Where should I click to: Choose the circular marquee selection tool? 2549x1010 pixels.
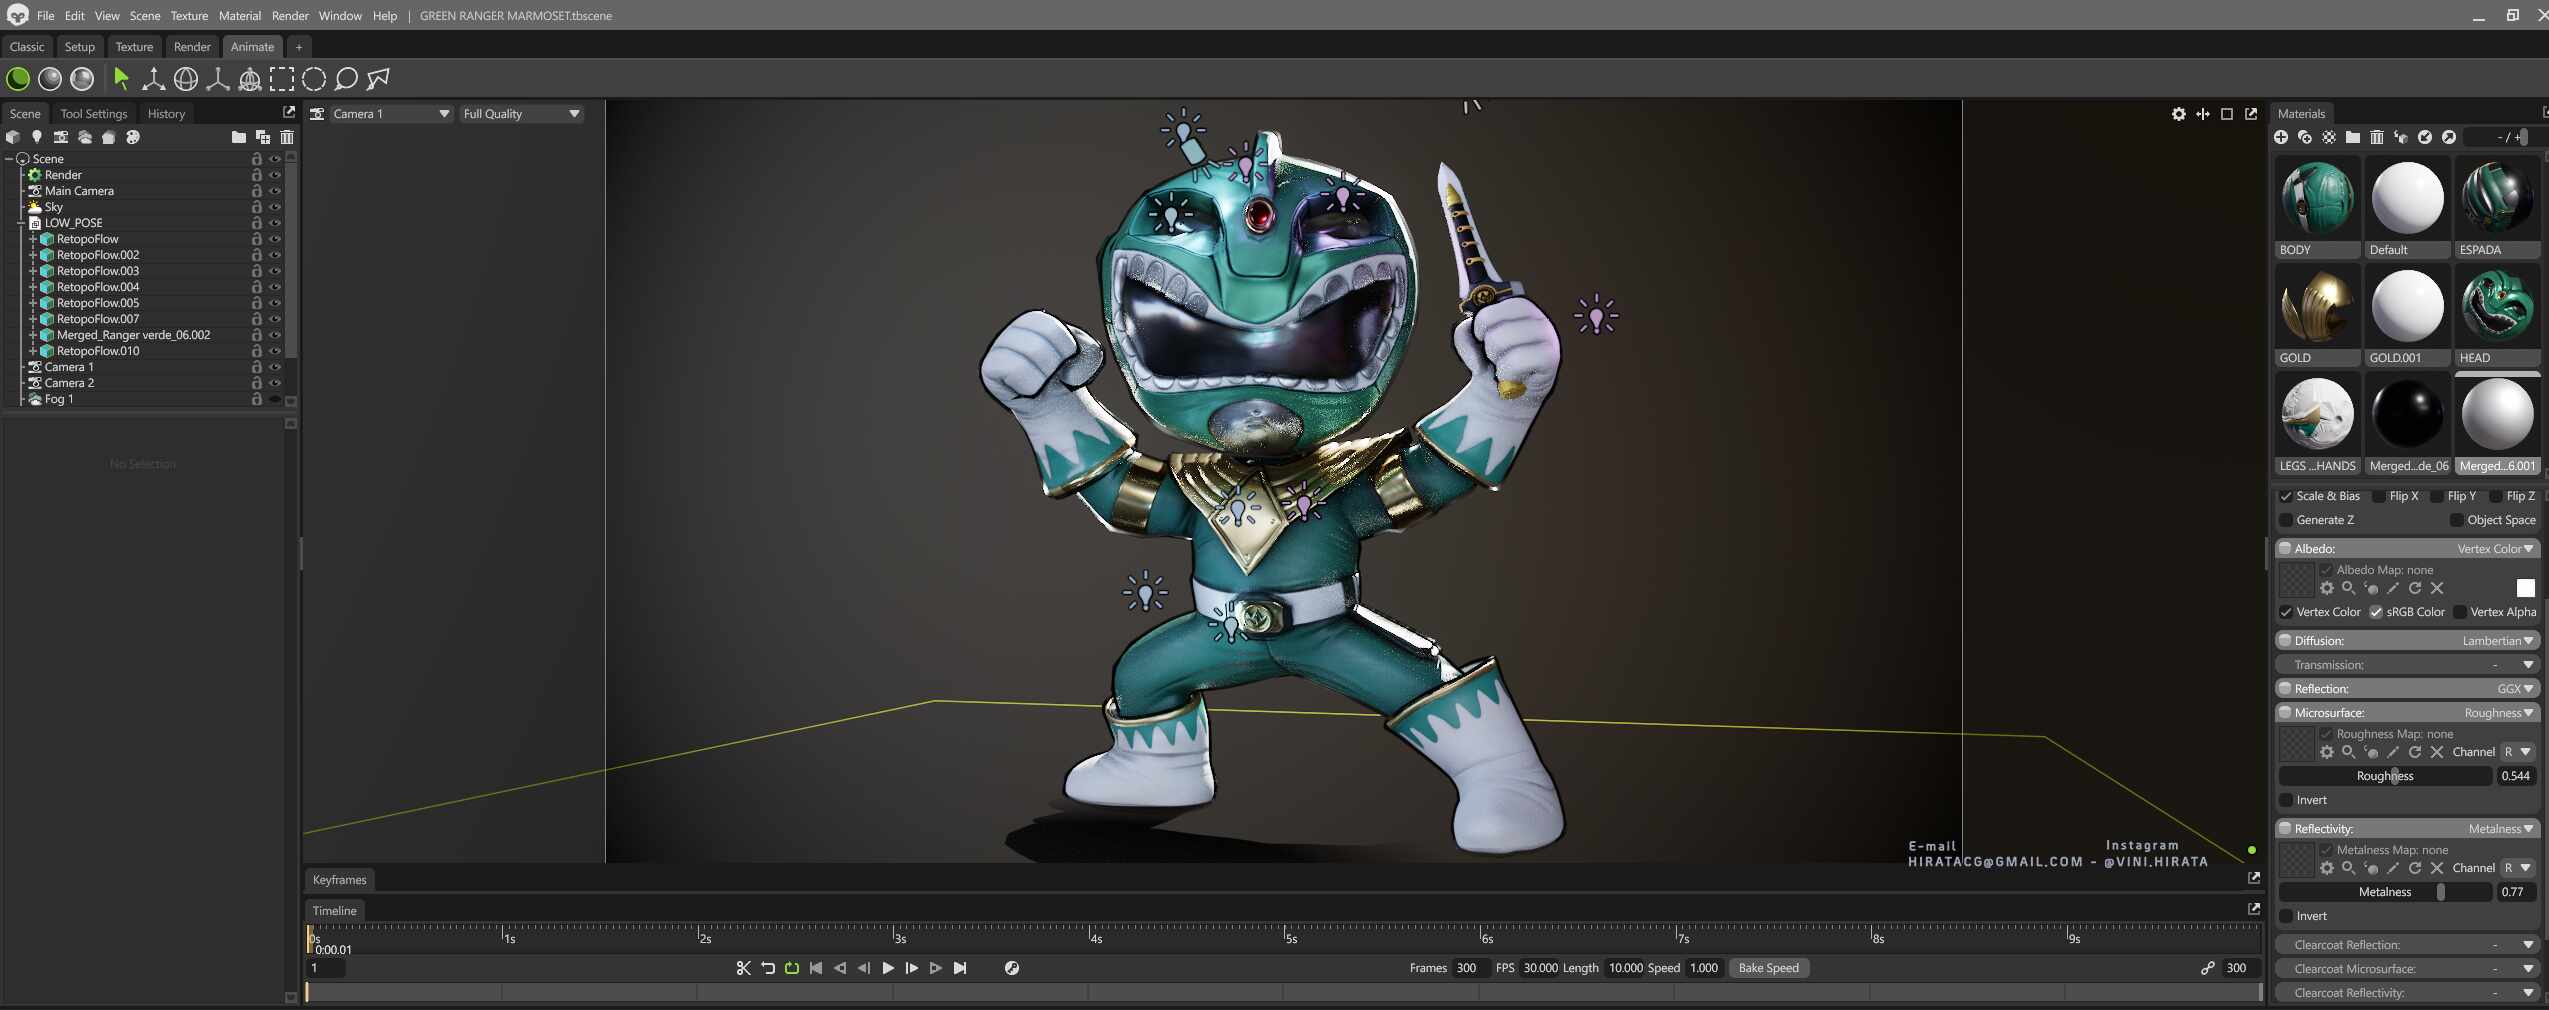point(314,79)
